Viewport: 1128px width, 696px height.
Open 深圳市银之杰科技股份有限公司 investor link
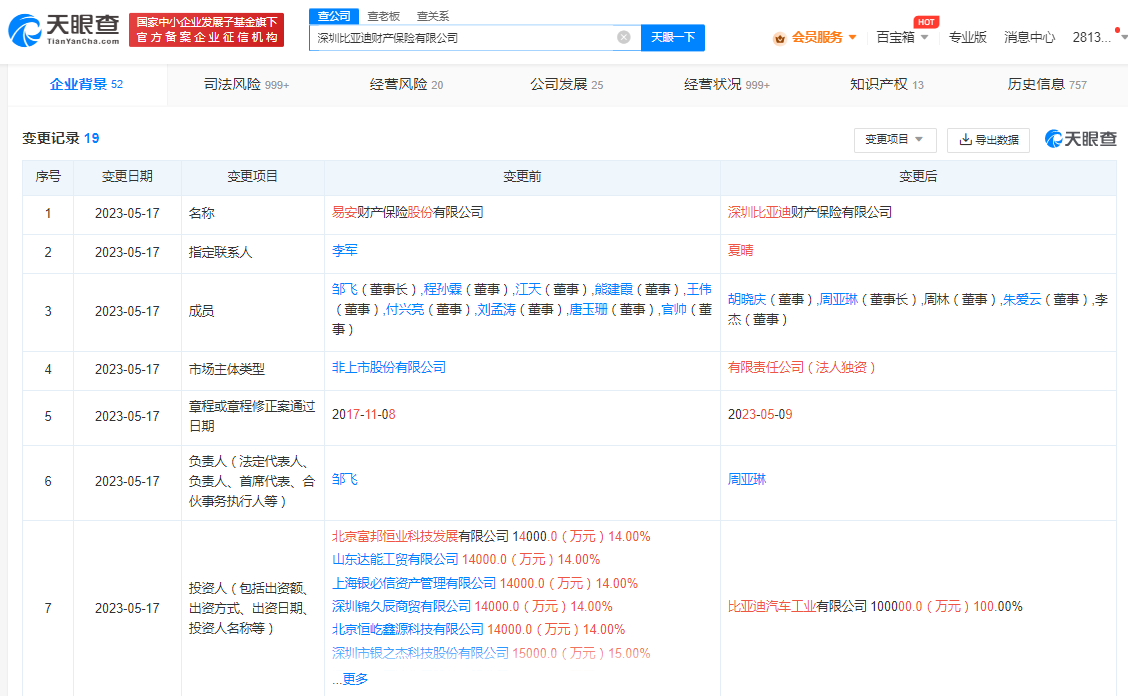(x=420, y=653)
